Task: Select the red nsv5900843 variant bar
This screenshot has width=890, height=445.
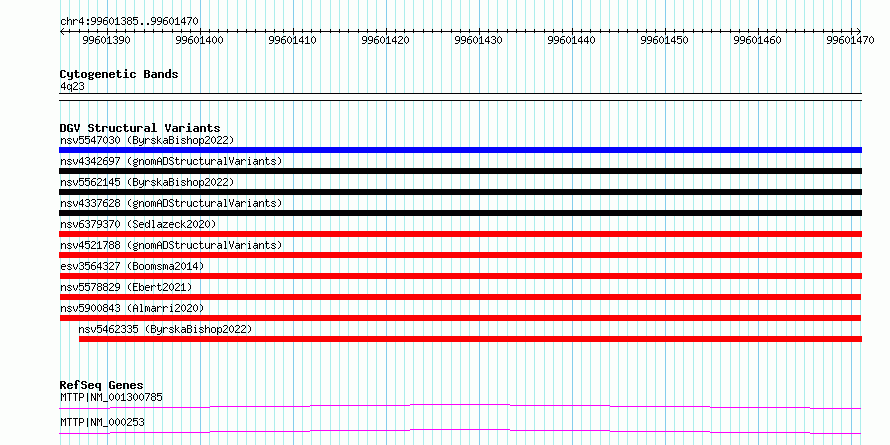Action: [x=460, y=318]
